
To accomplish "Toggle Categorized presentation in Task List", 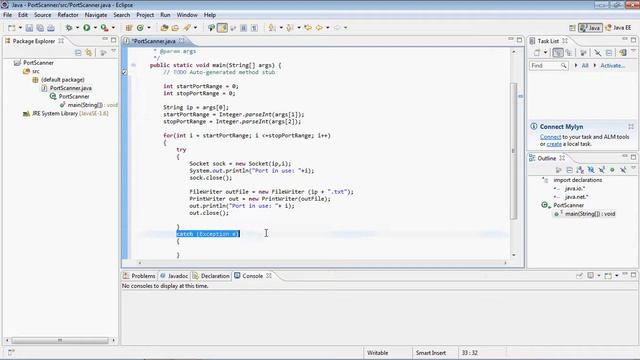I will [558, 53].
